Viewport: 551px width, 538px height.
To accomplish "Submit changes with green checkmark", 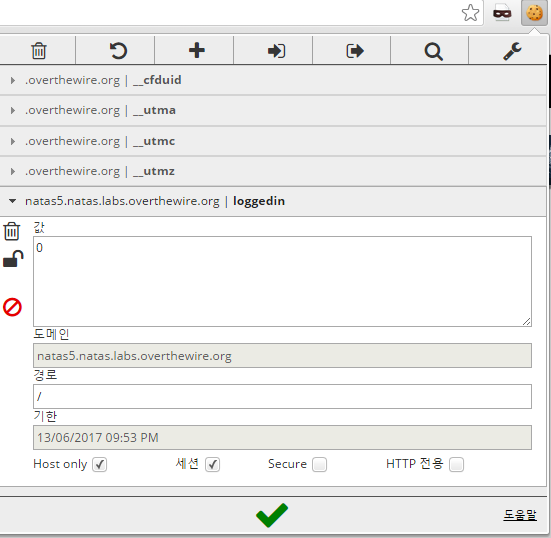I will (x=272, y=515).
